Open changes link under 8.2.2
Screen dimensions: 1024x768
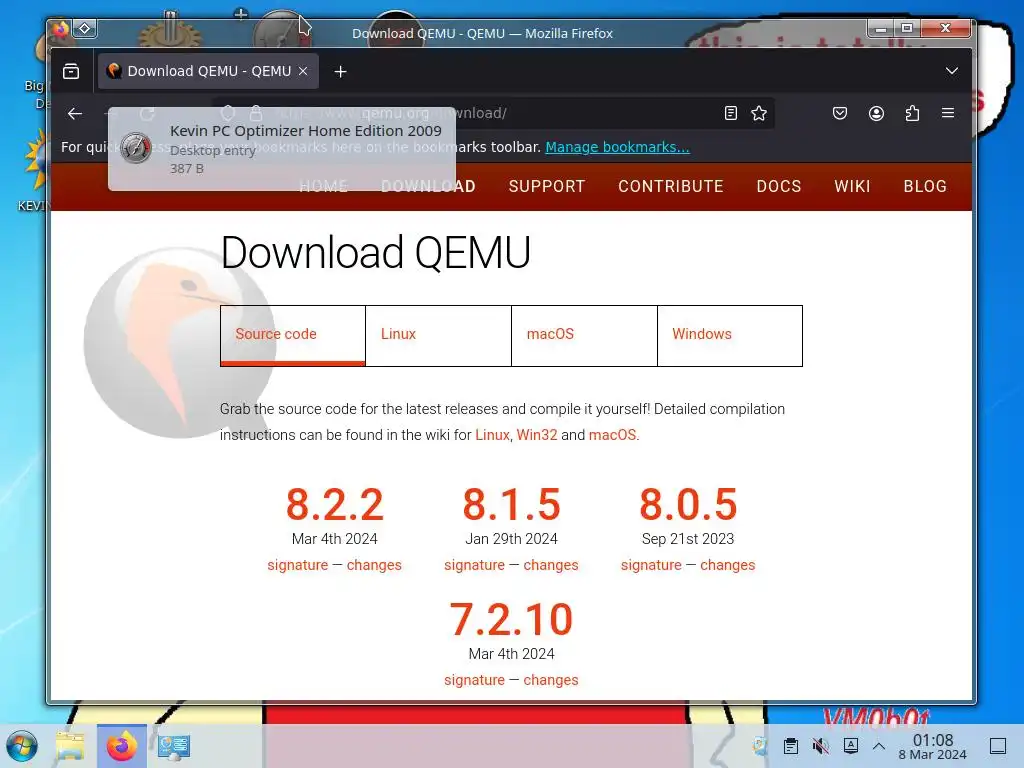pos(374,565)
